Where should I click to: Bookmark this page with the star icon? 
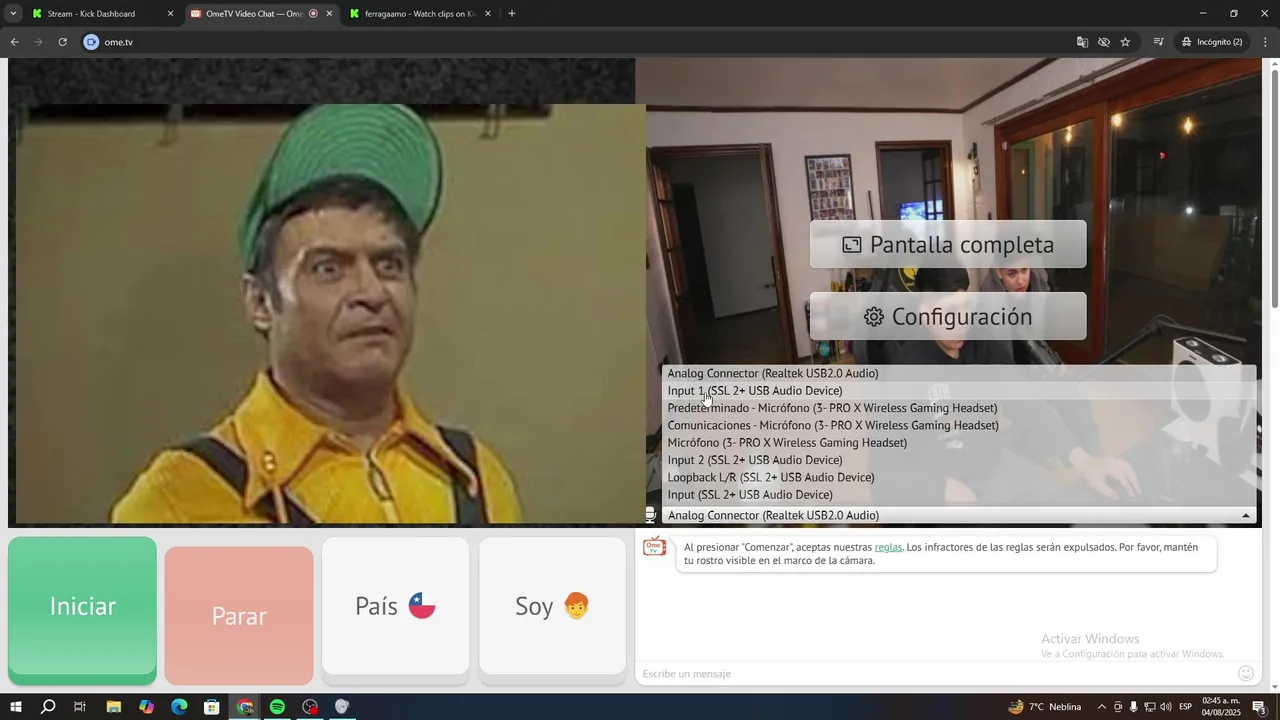click(x=1125, y=42)
